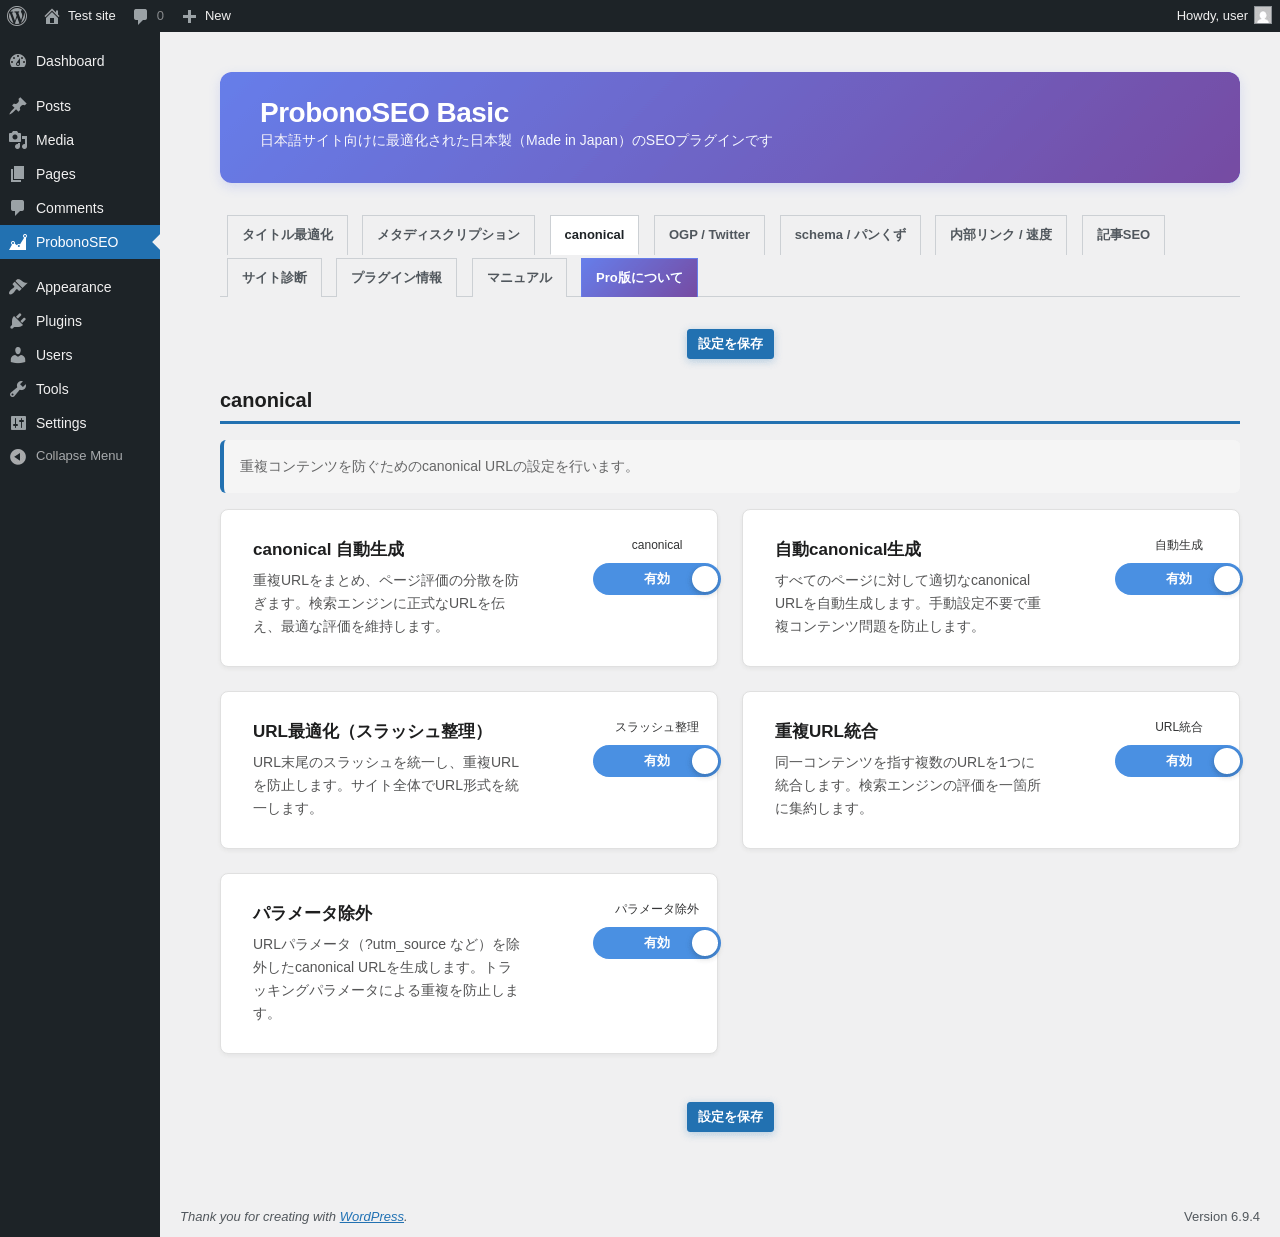This screenshot has width=1280, height=1237.
Task: Open the プラグイン情報 tab
Action: tap(396, 278)
